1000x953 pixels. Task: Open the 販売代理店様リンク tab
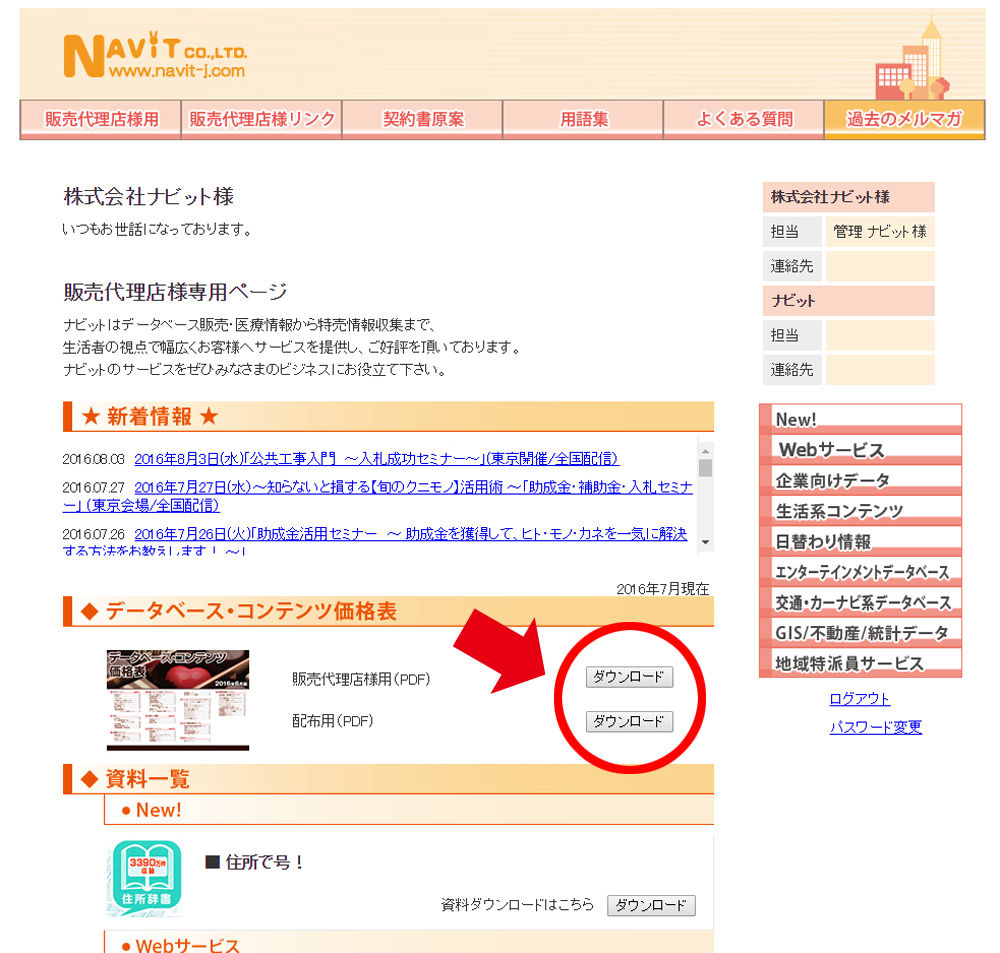click(261, 119)
